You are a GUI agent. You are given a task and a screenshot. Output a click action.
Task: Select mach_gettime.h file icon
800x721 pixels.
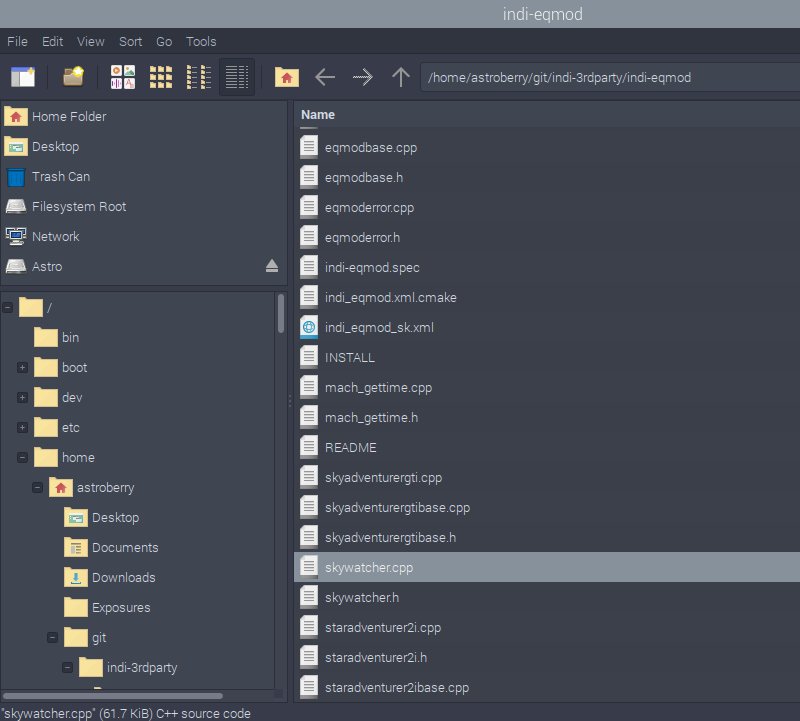click(309, 417)
